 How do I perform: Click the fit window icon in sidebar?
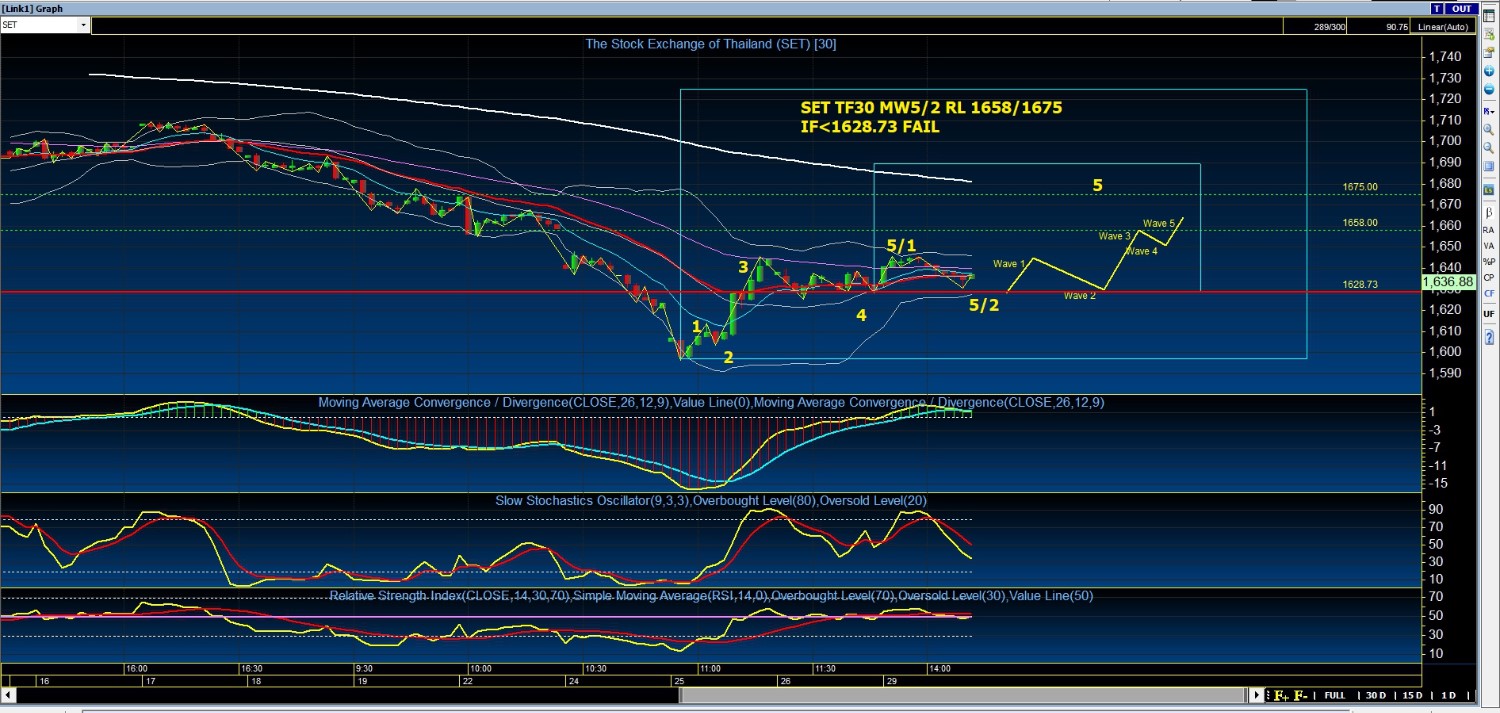tap(1489, 167)
